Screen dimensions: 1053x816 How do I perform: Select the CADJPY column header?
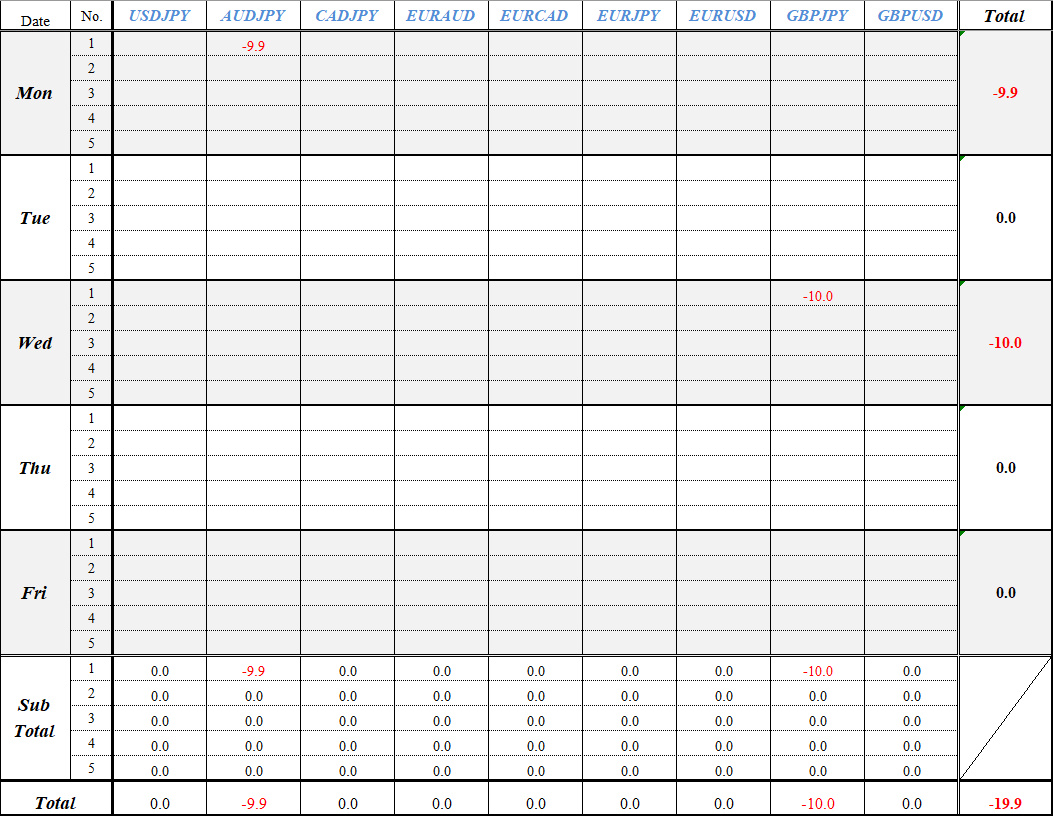coord(347,16)
